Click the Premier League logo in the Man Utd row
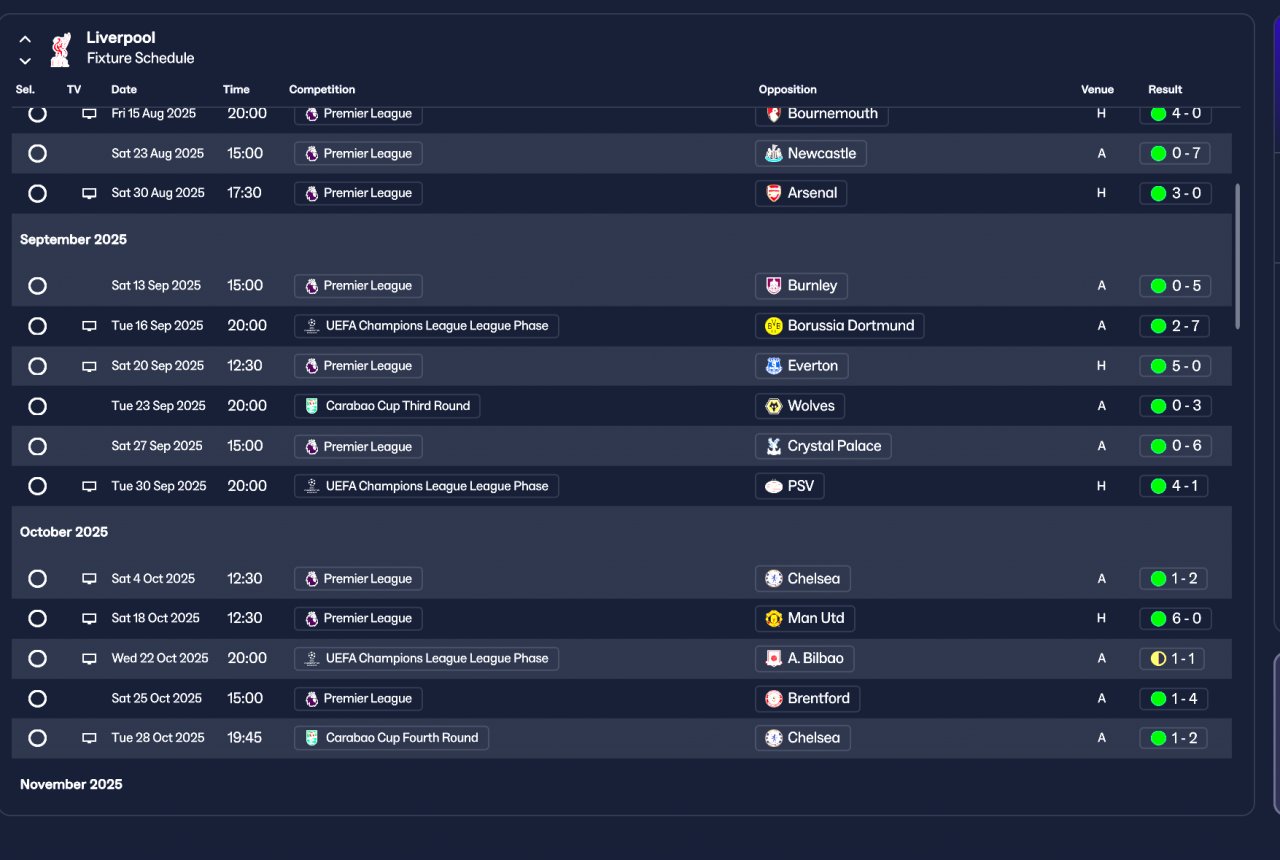This screenshot has height=860, width=1280. pyautogui.click(x=312, y=618)
